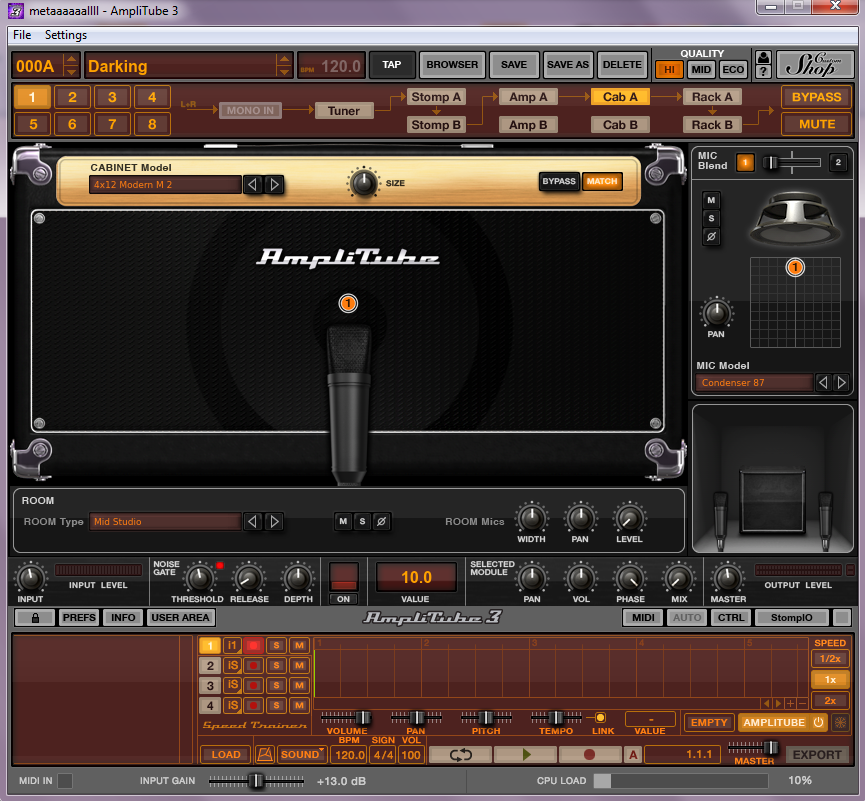Switch to the Stomp B module

(436, 125)
